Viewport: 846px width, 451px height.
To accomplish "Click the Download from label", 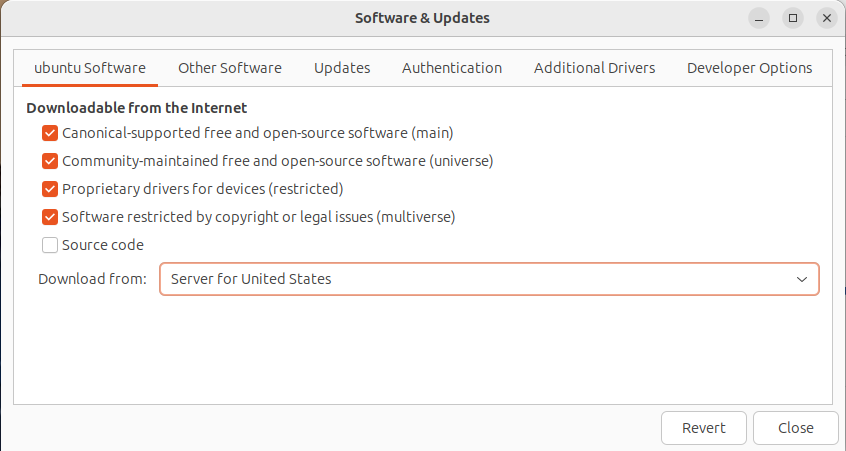I will coord(92,279).
